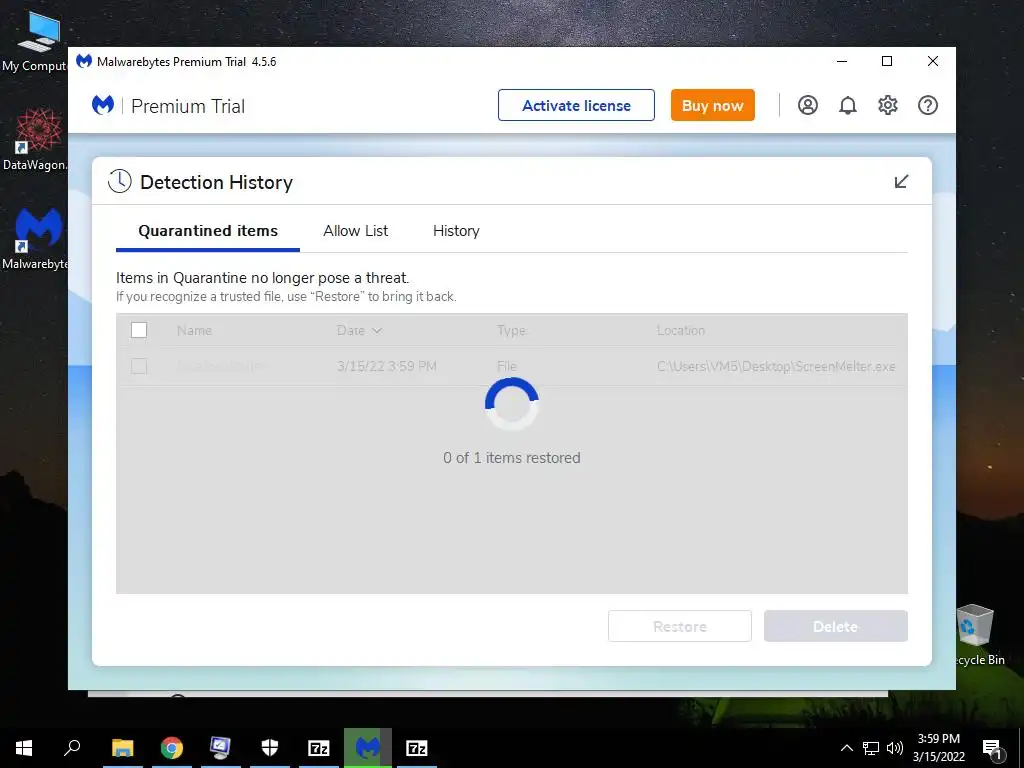Open the Windows Start menu
The width and height of the screenshot is (1024, 768).
tap(24, 748)
